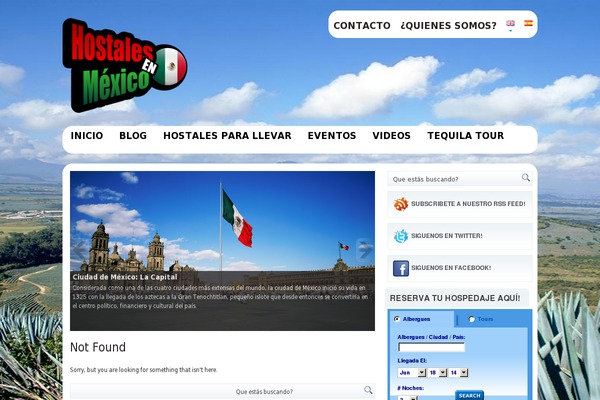Open the arrival day dropdown showing 18
This screenshot has width=600, height=400.
point(437,372)
